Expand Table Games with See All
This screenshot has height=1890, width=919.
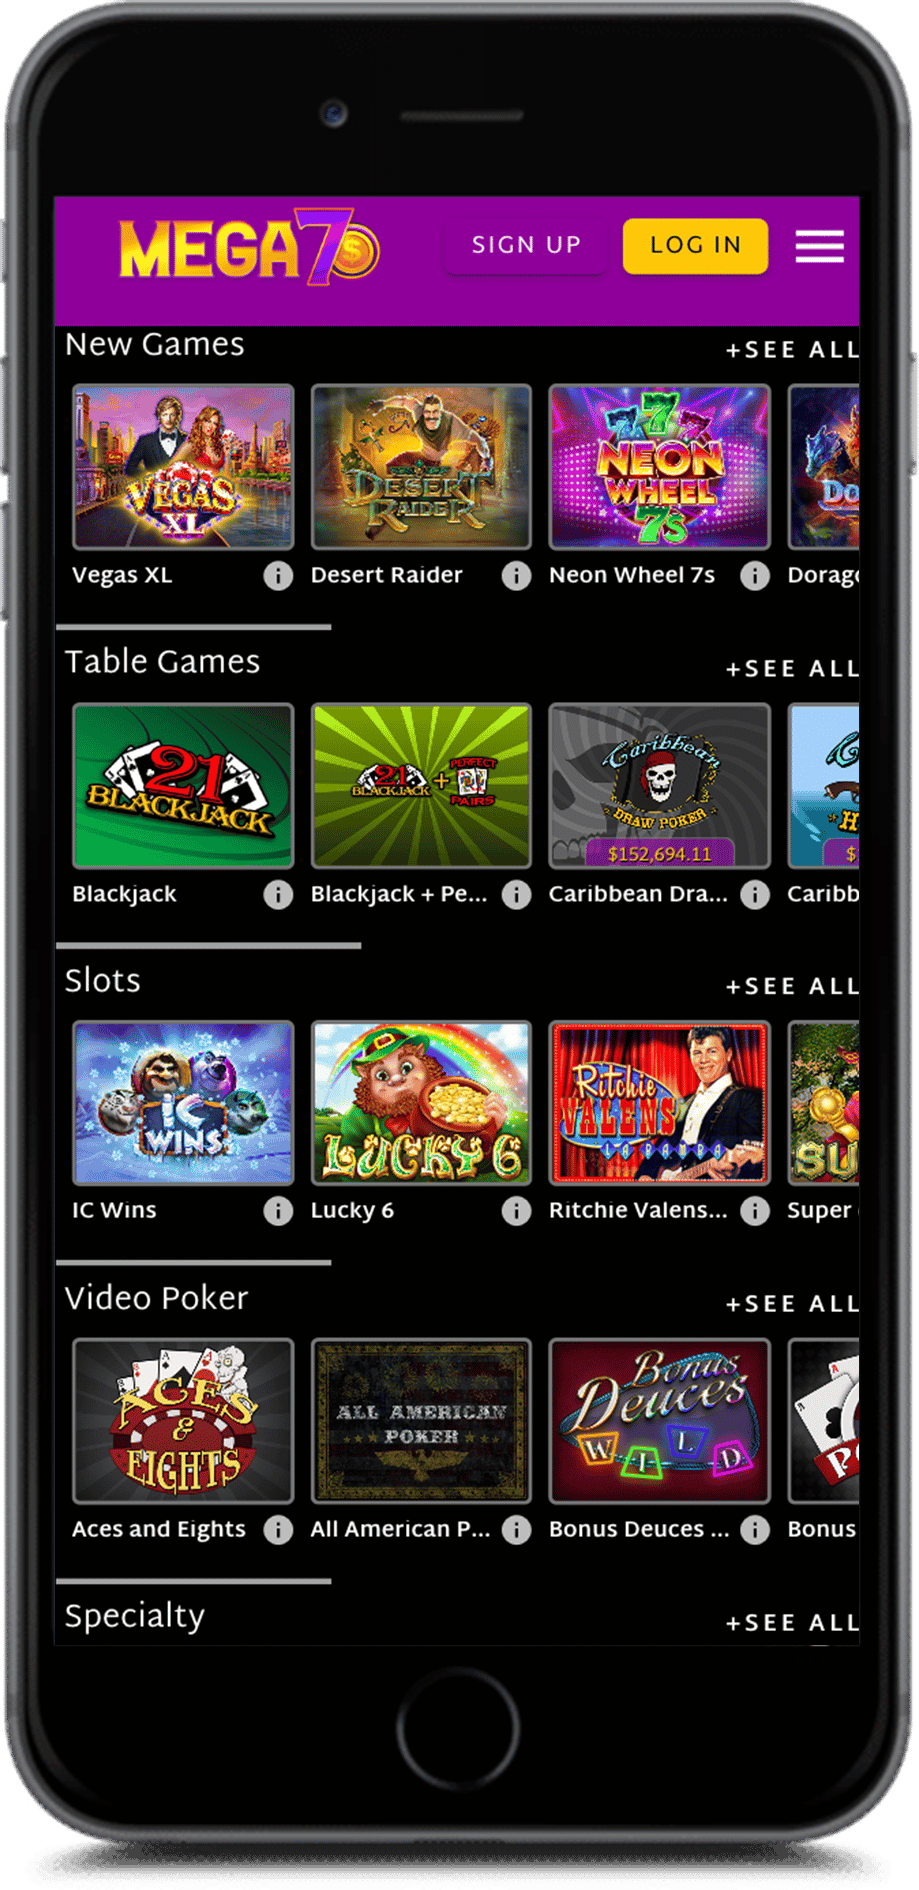792,669
